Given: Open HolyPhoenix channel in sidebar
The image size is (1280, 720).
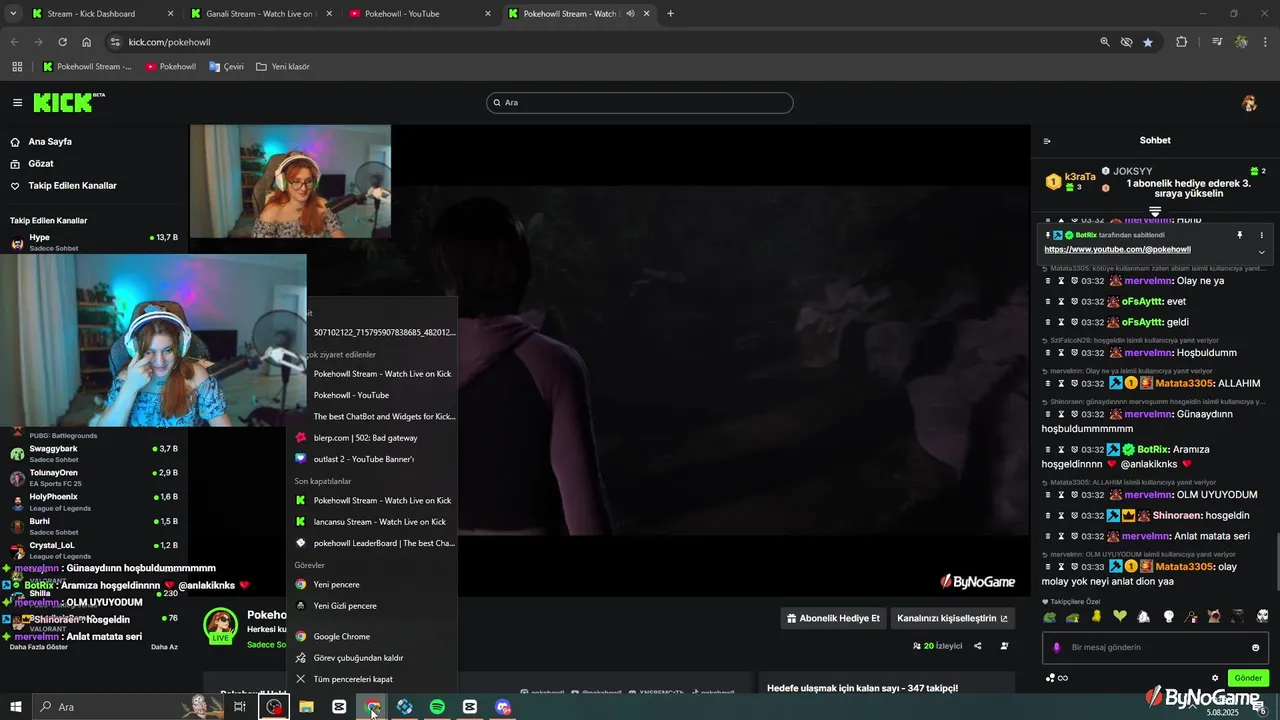Looking at the screenshot, I should [x=94, y=501].
